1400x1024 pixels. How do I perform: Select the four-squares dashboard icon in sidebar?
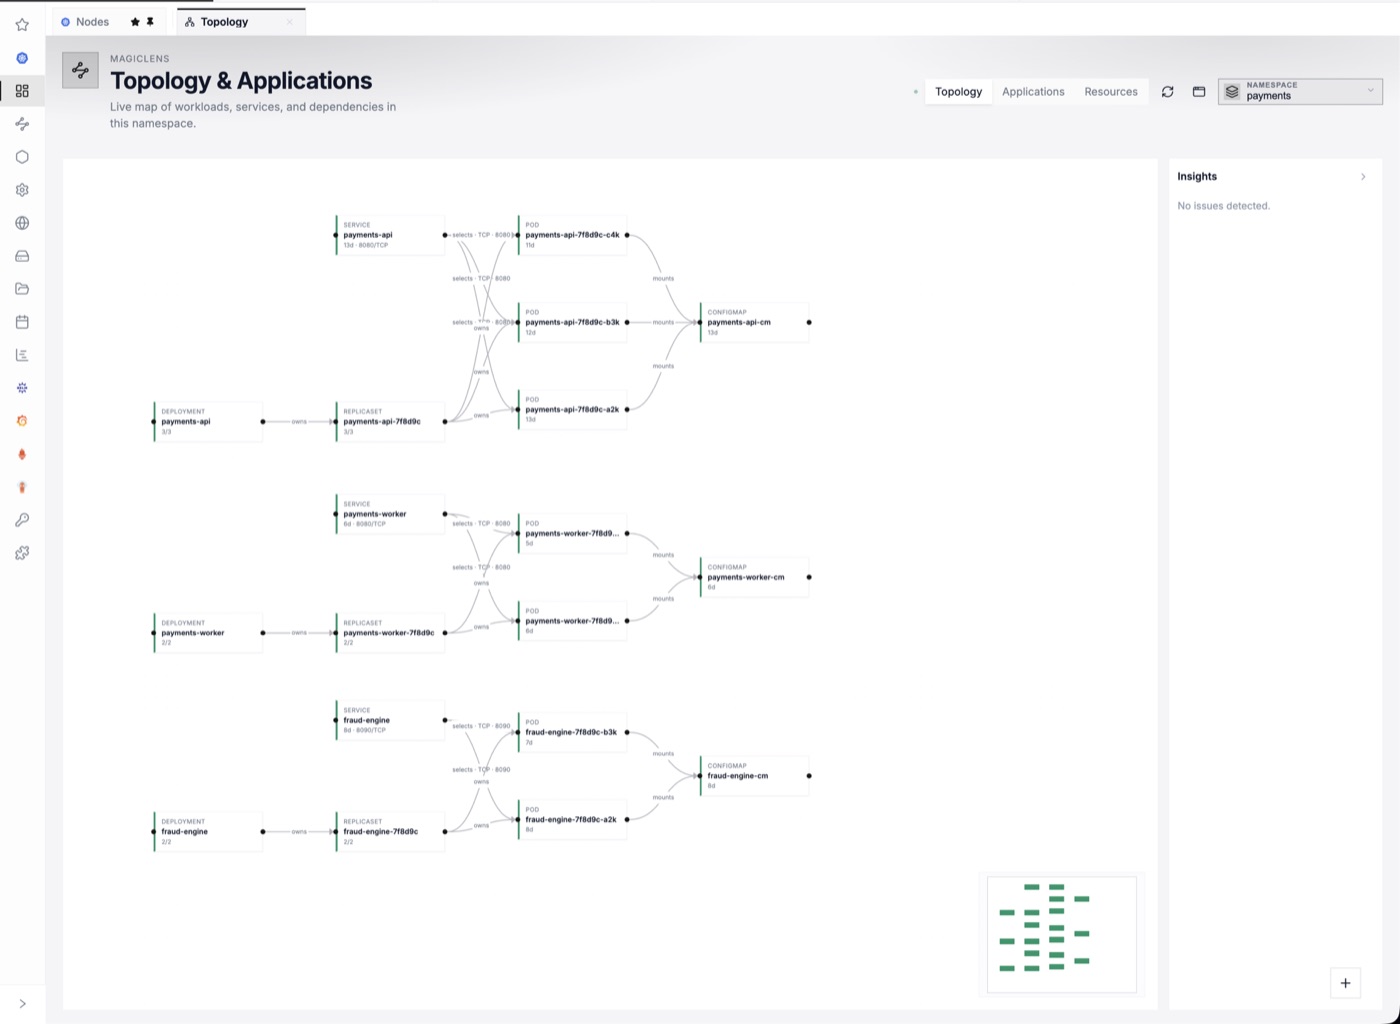click(22, 91)
